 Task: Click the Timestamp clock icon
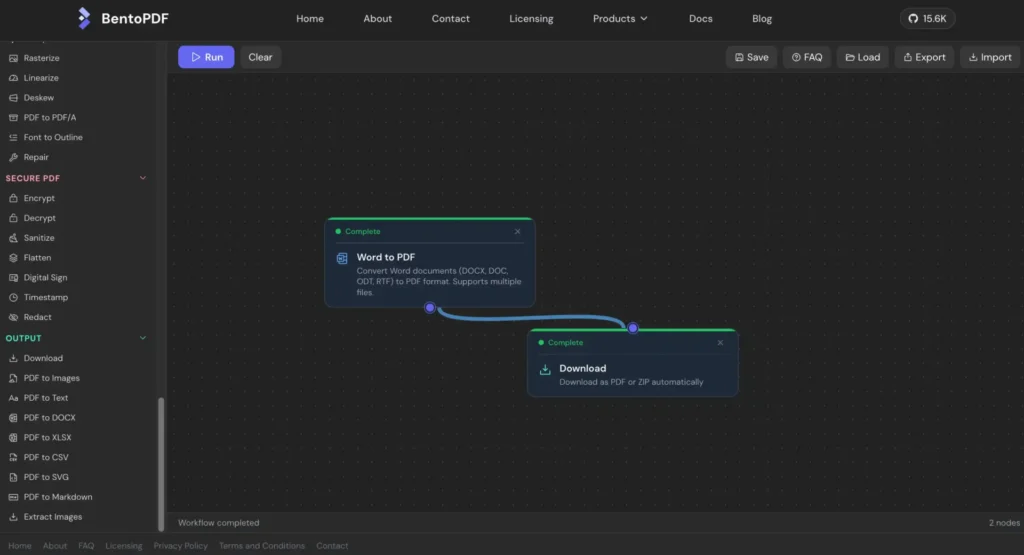click(x=13, y=298)
